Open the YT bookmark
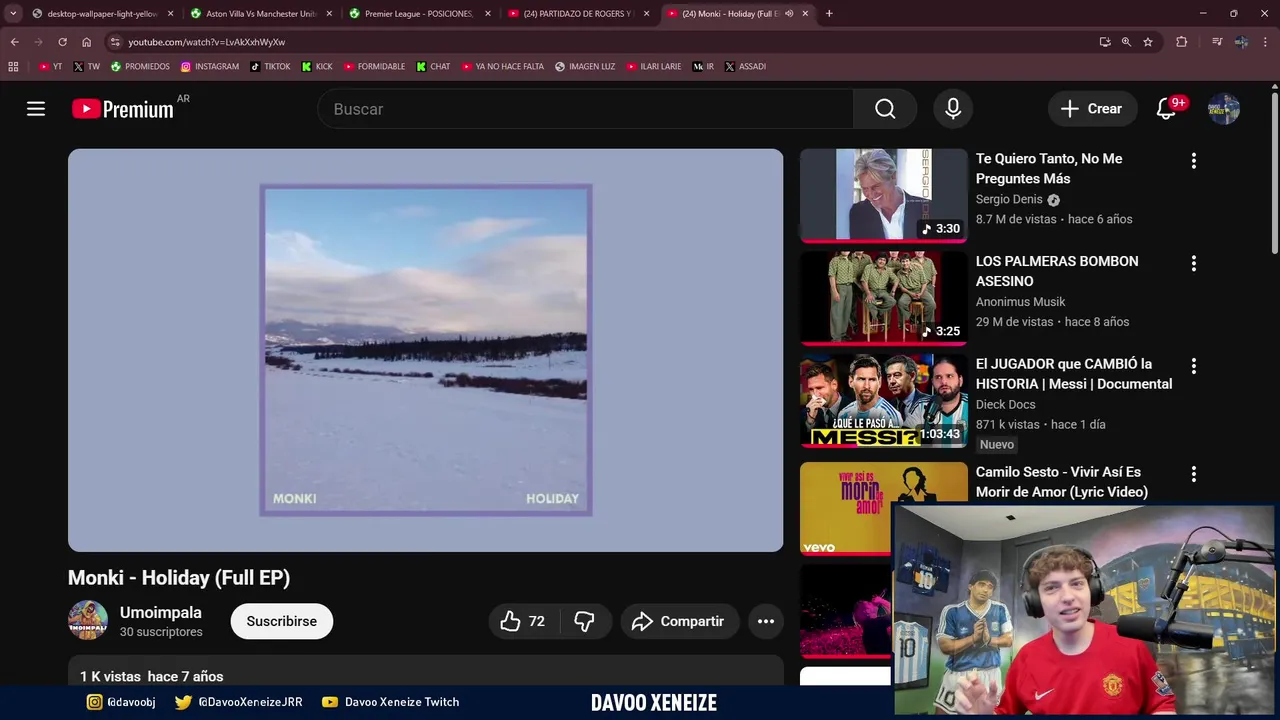1280x720 pixels. pyautogui.click(x=51, y=66)
